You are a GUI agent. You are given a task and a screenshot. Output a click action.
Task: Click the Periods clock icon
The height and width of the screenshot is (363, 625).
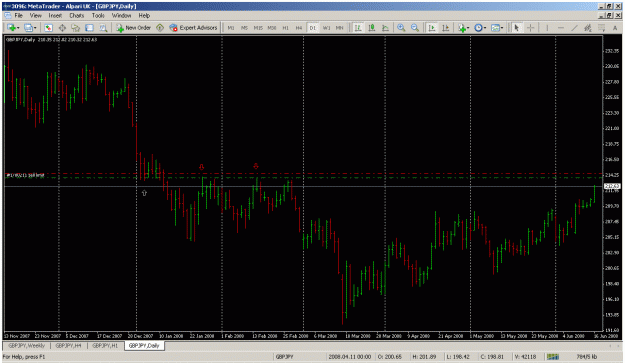coord(478,27)
